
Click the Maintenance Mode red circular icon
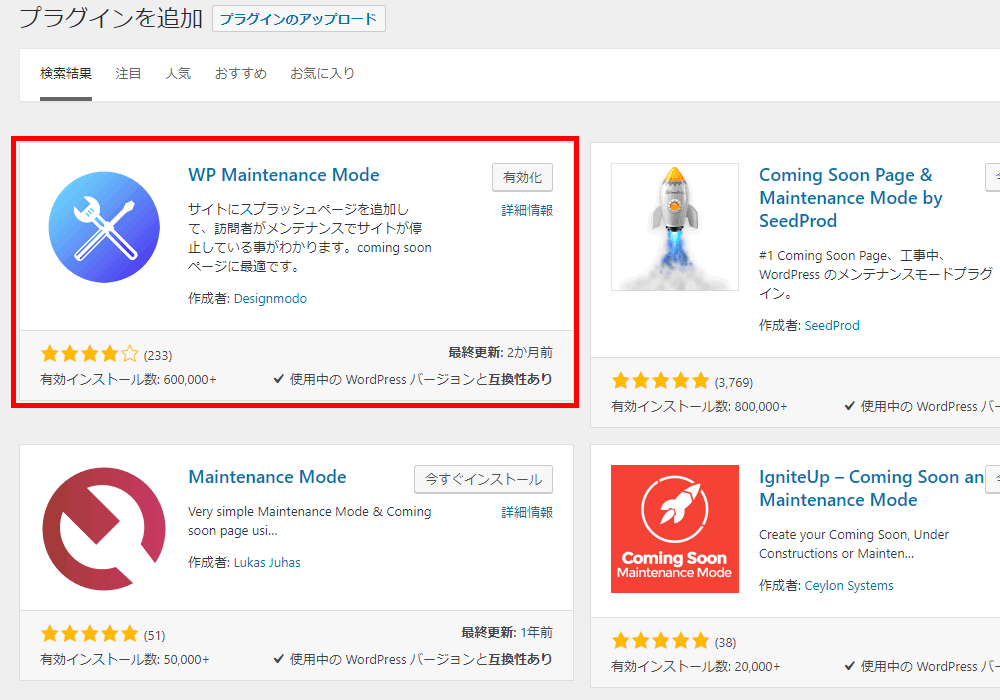click(104, 529)
